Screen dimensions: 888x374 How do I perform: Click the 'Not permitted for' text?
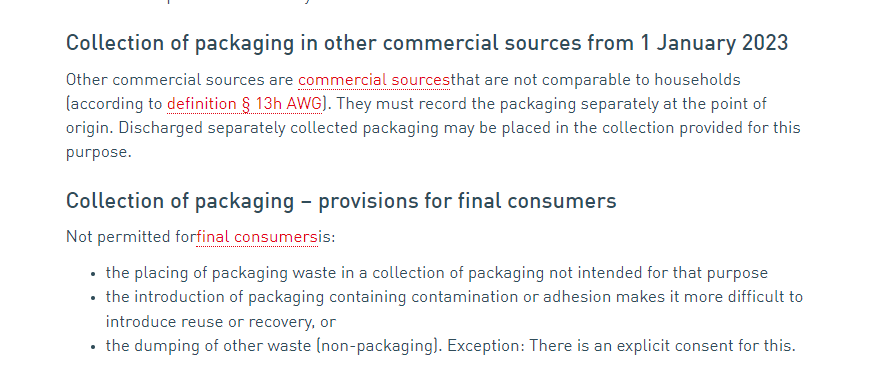tap(131, 237)
